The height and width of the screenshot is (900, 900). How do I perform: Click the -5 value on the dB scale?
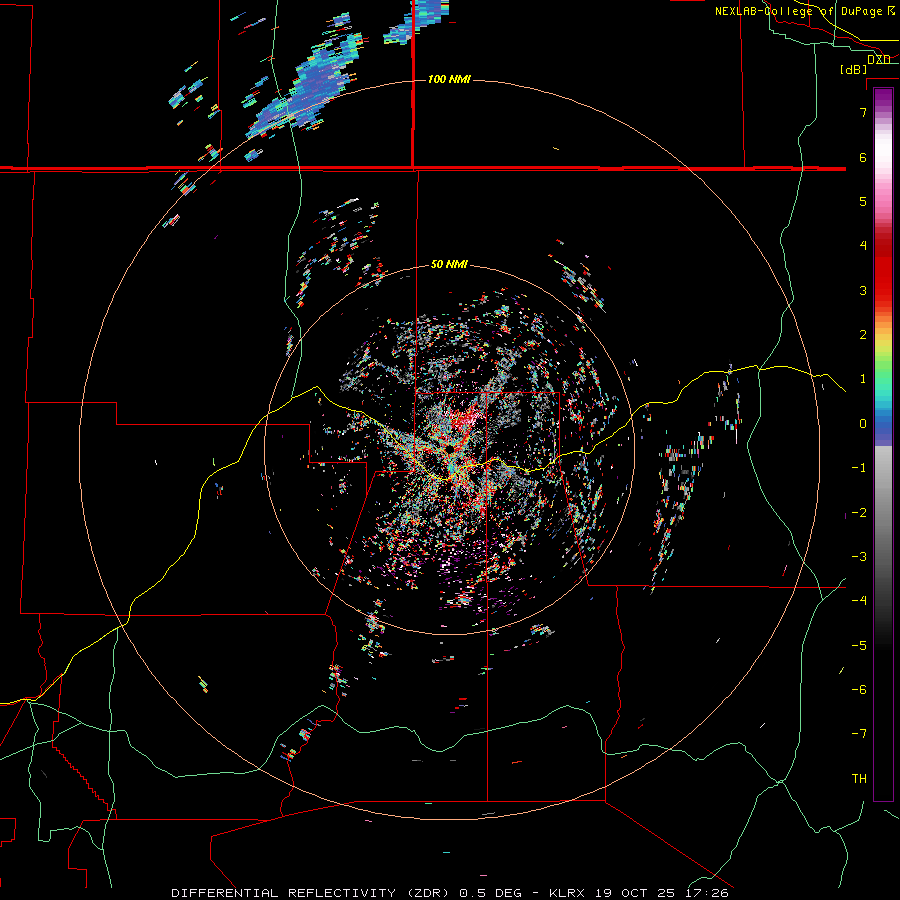click(859, 646)
